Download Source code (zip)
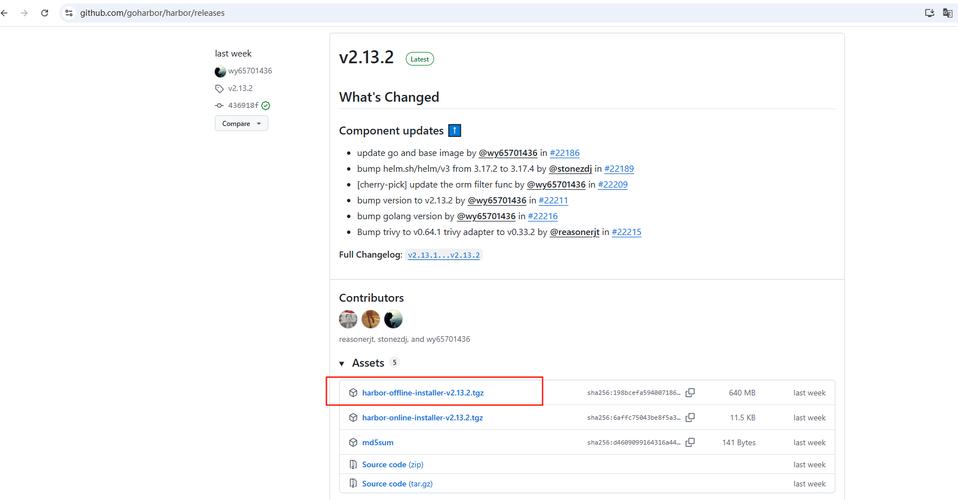 392,465
